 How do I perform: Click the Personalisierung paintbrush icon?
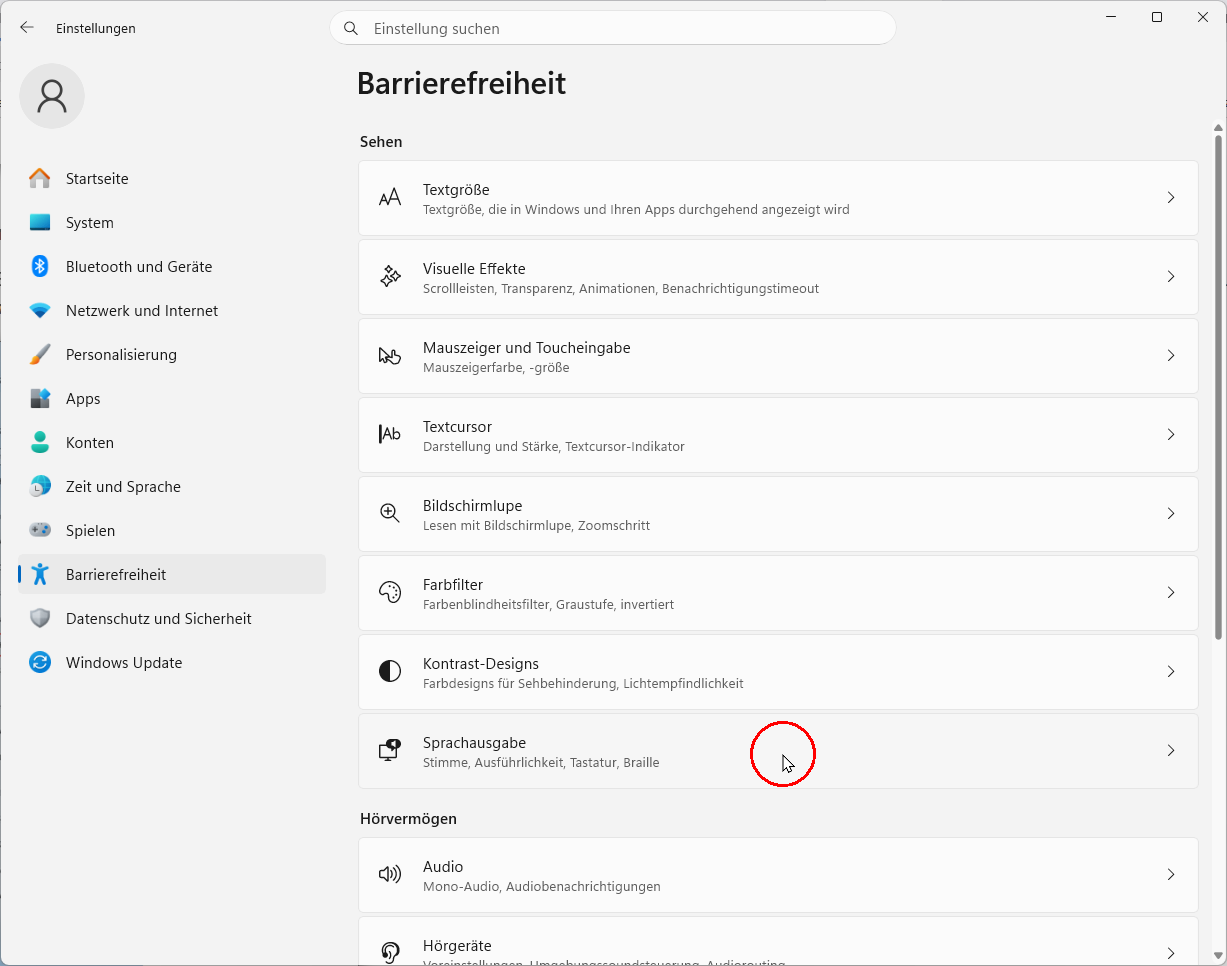coord(40,355)
